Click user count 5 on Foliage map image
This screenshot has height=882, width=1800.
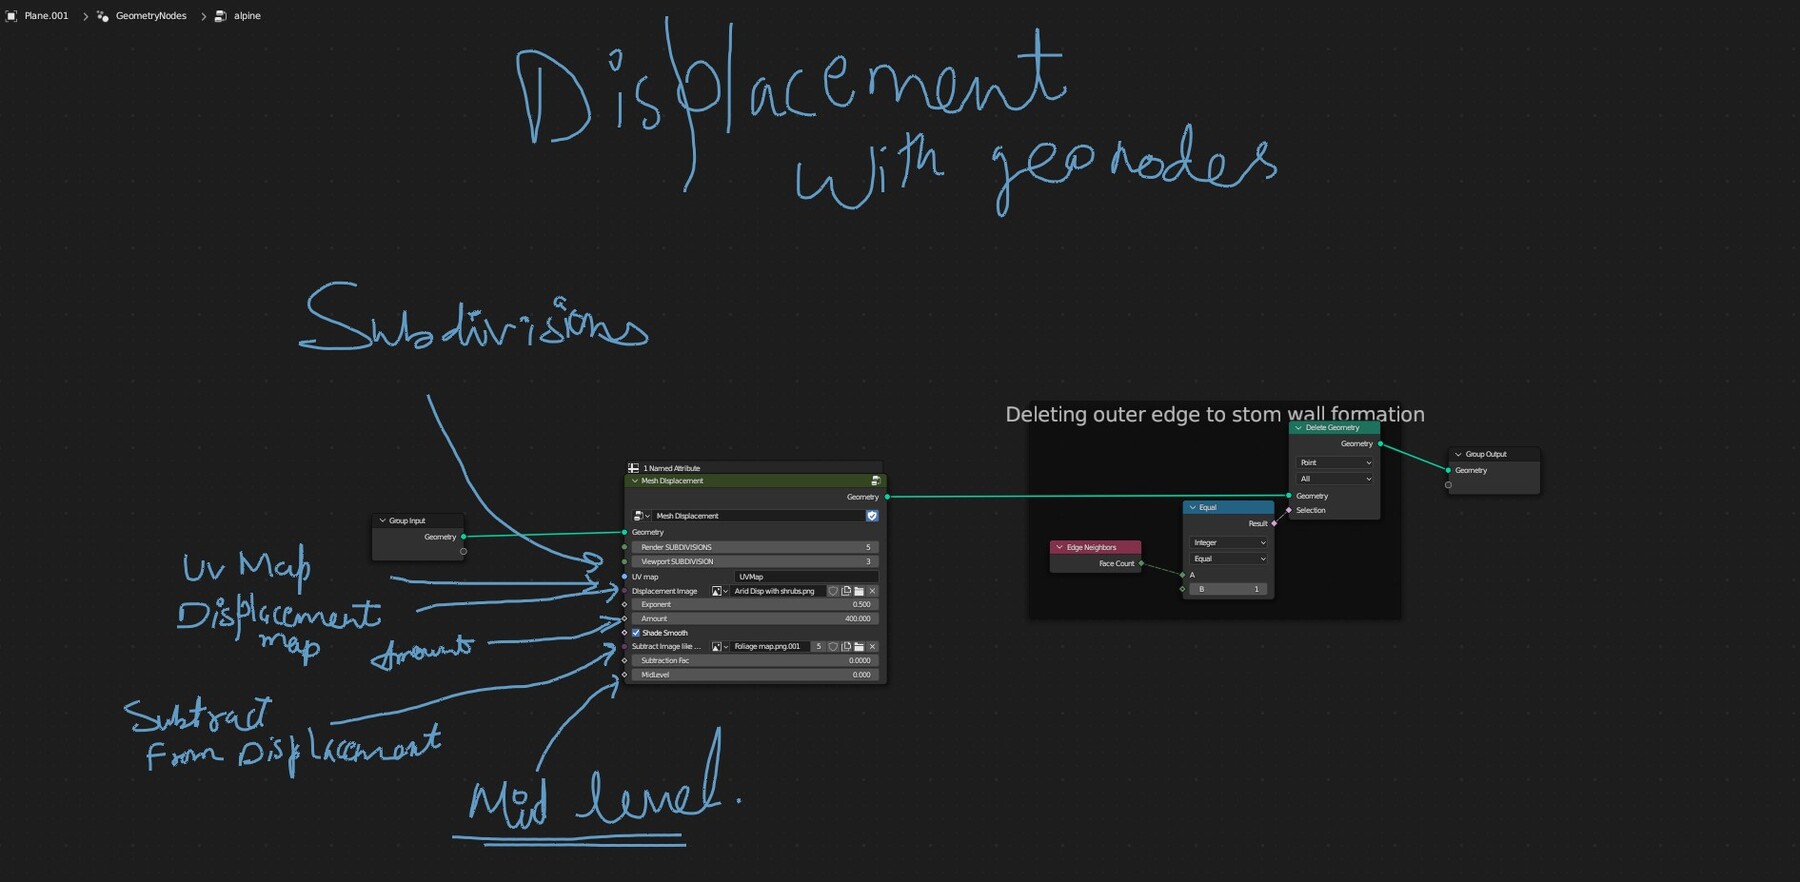point(818,647)
